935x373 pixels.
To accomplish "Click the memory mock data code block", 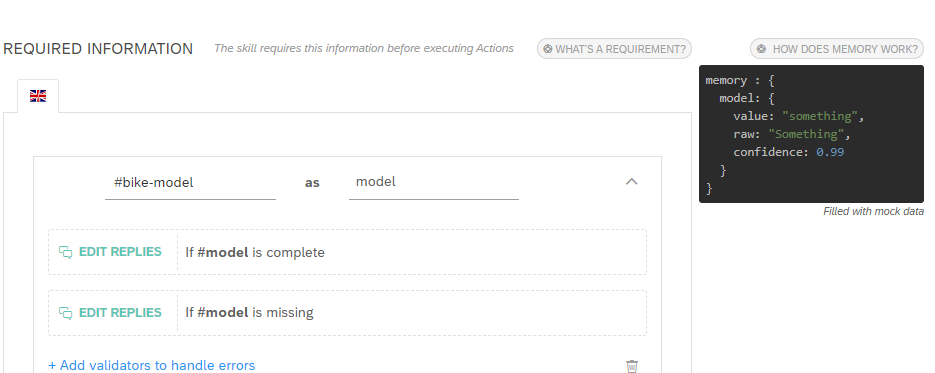I will (x=811, y=134).
